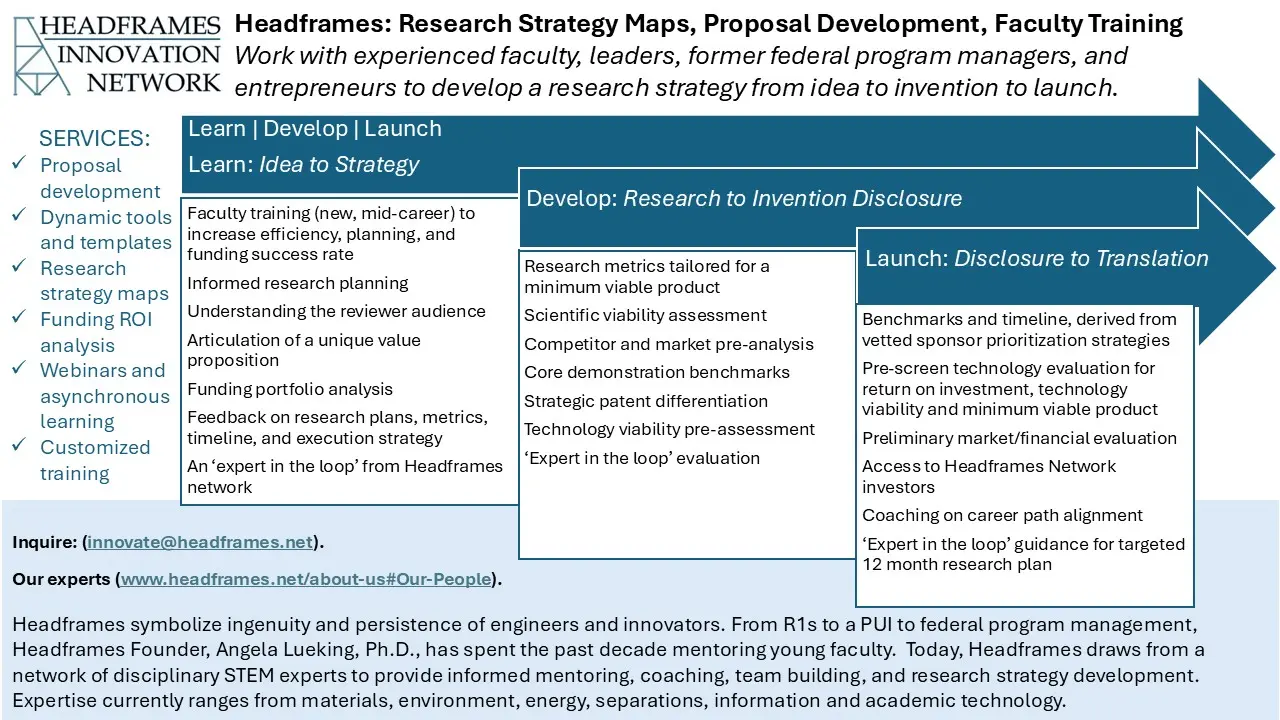Click the checkmark beside Dynamic tools and templates

click(19, 216)
